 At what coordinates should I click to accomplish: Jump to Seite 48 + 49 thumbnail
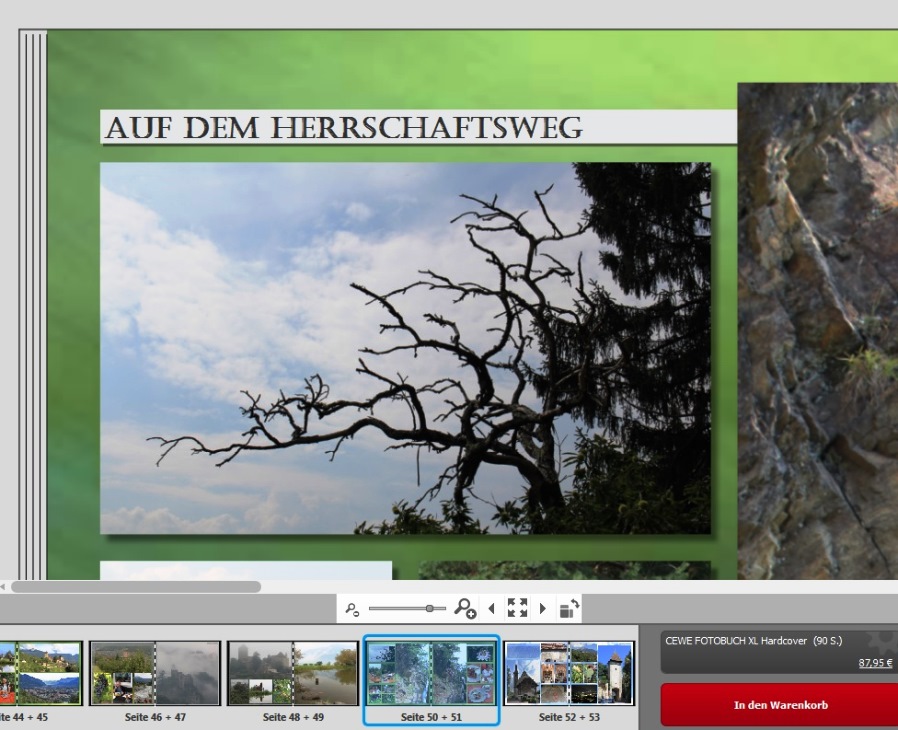point(293,674)
